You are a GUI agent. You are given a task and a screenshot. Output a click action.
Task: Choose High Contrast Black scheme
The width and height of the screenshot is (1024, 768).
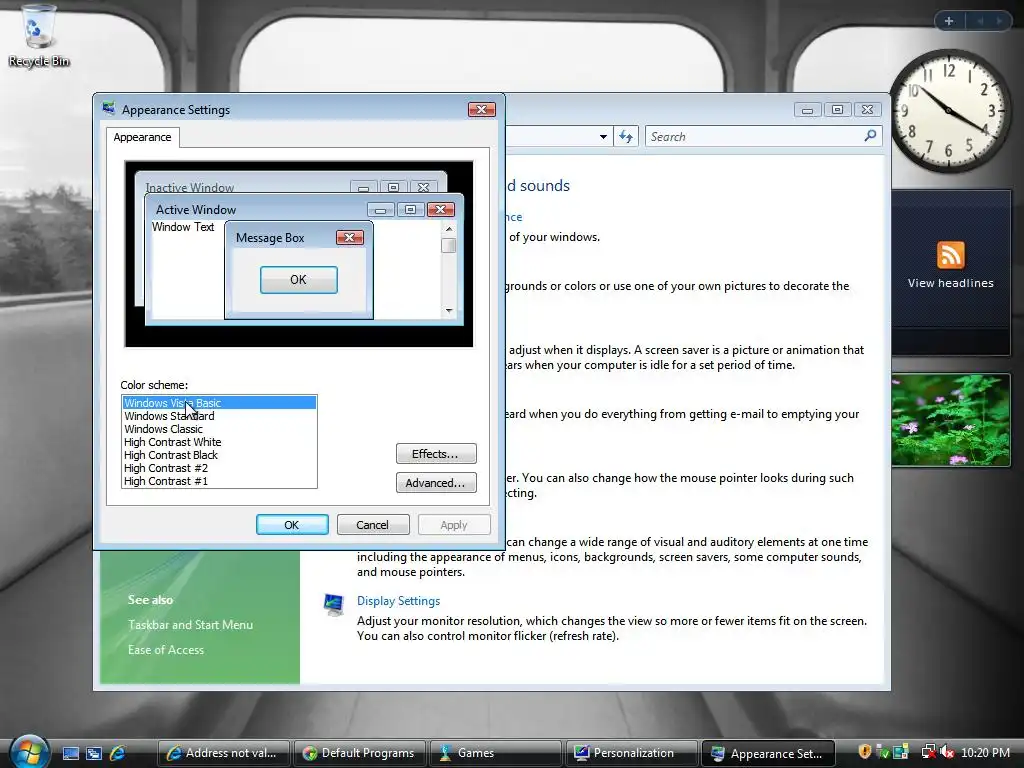219,455
